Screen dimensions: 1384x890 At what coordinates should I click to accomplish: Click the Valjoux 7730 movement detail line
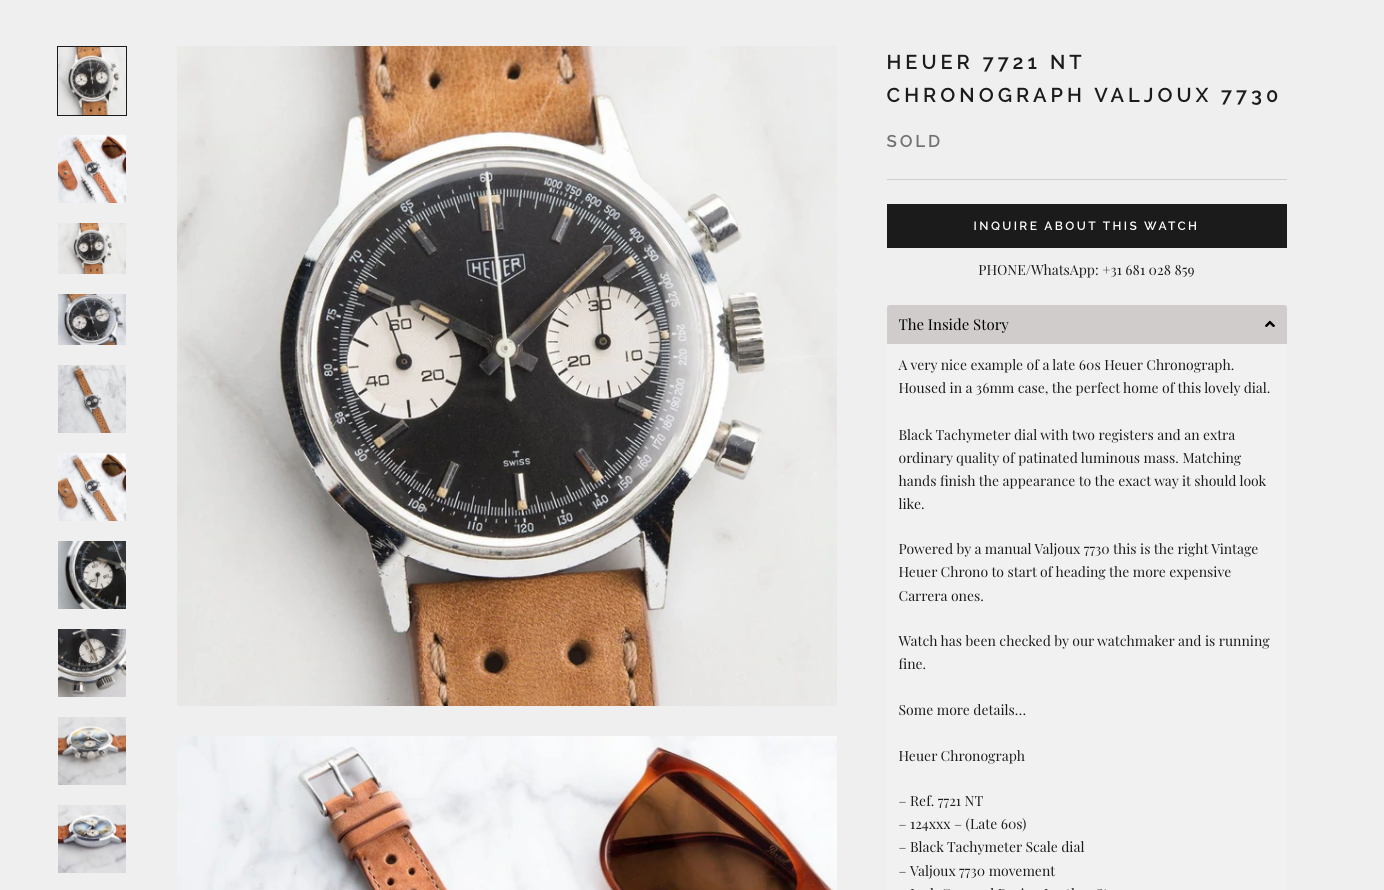click(976, 871)
